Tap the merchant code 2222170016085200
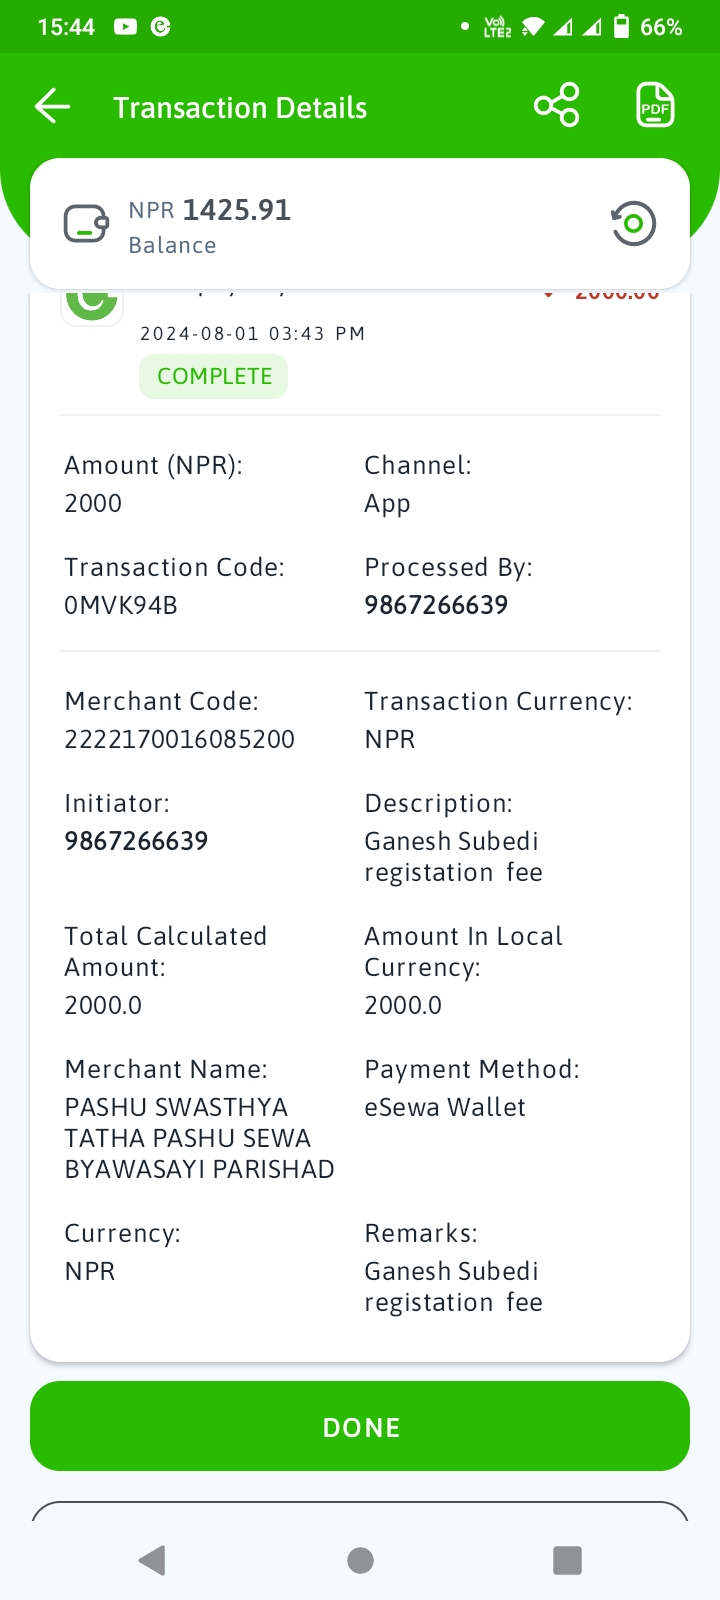 point(180,739)
